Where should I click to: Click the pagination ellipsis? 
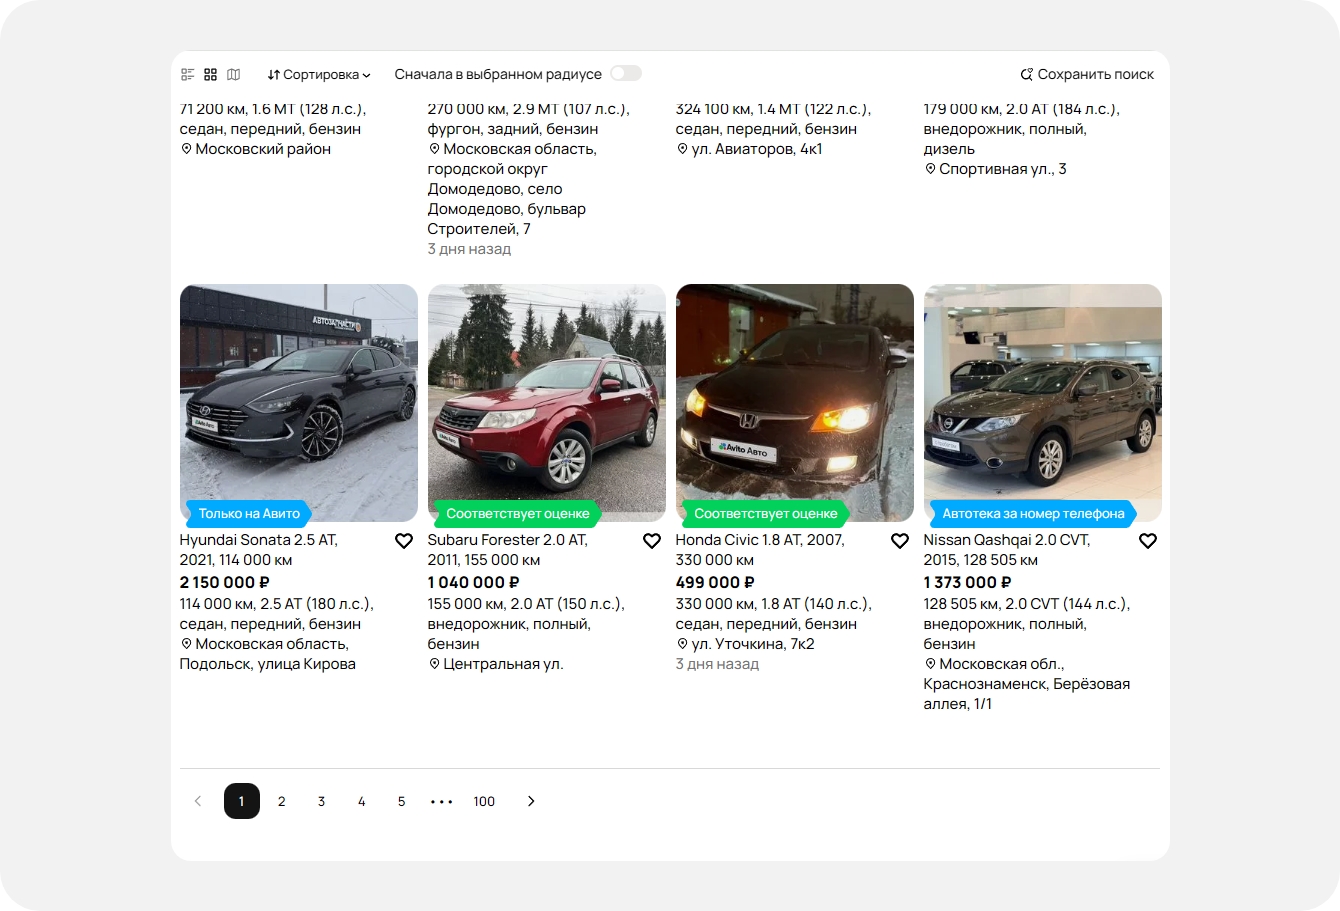pos(442,802)
